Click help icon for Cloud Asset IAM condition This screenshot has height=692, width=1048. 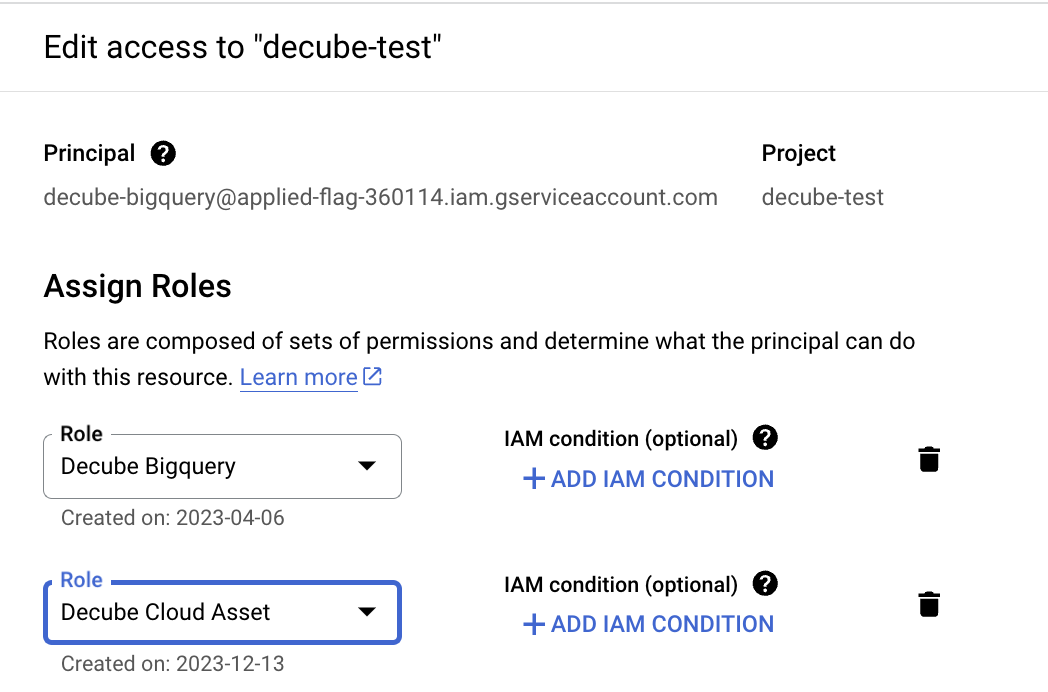765,583
